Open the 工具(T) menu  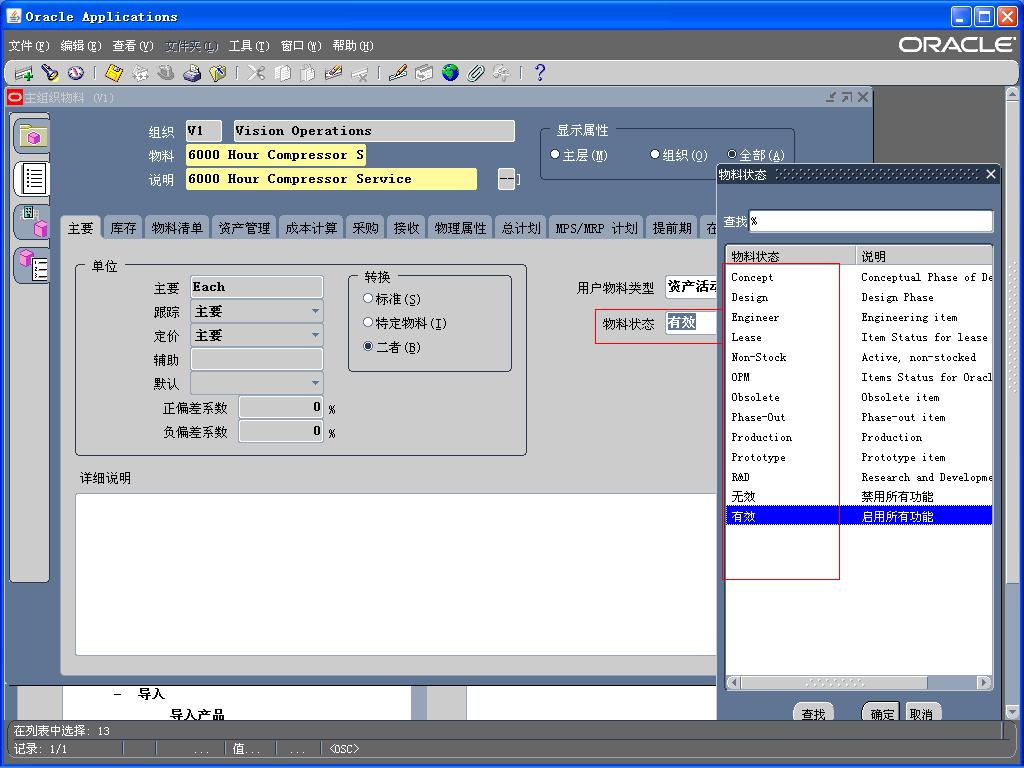pos(249,46)
